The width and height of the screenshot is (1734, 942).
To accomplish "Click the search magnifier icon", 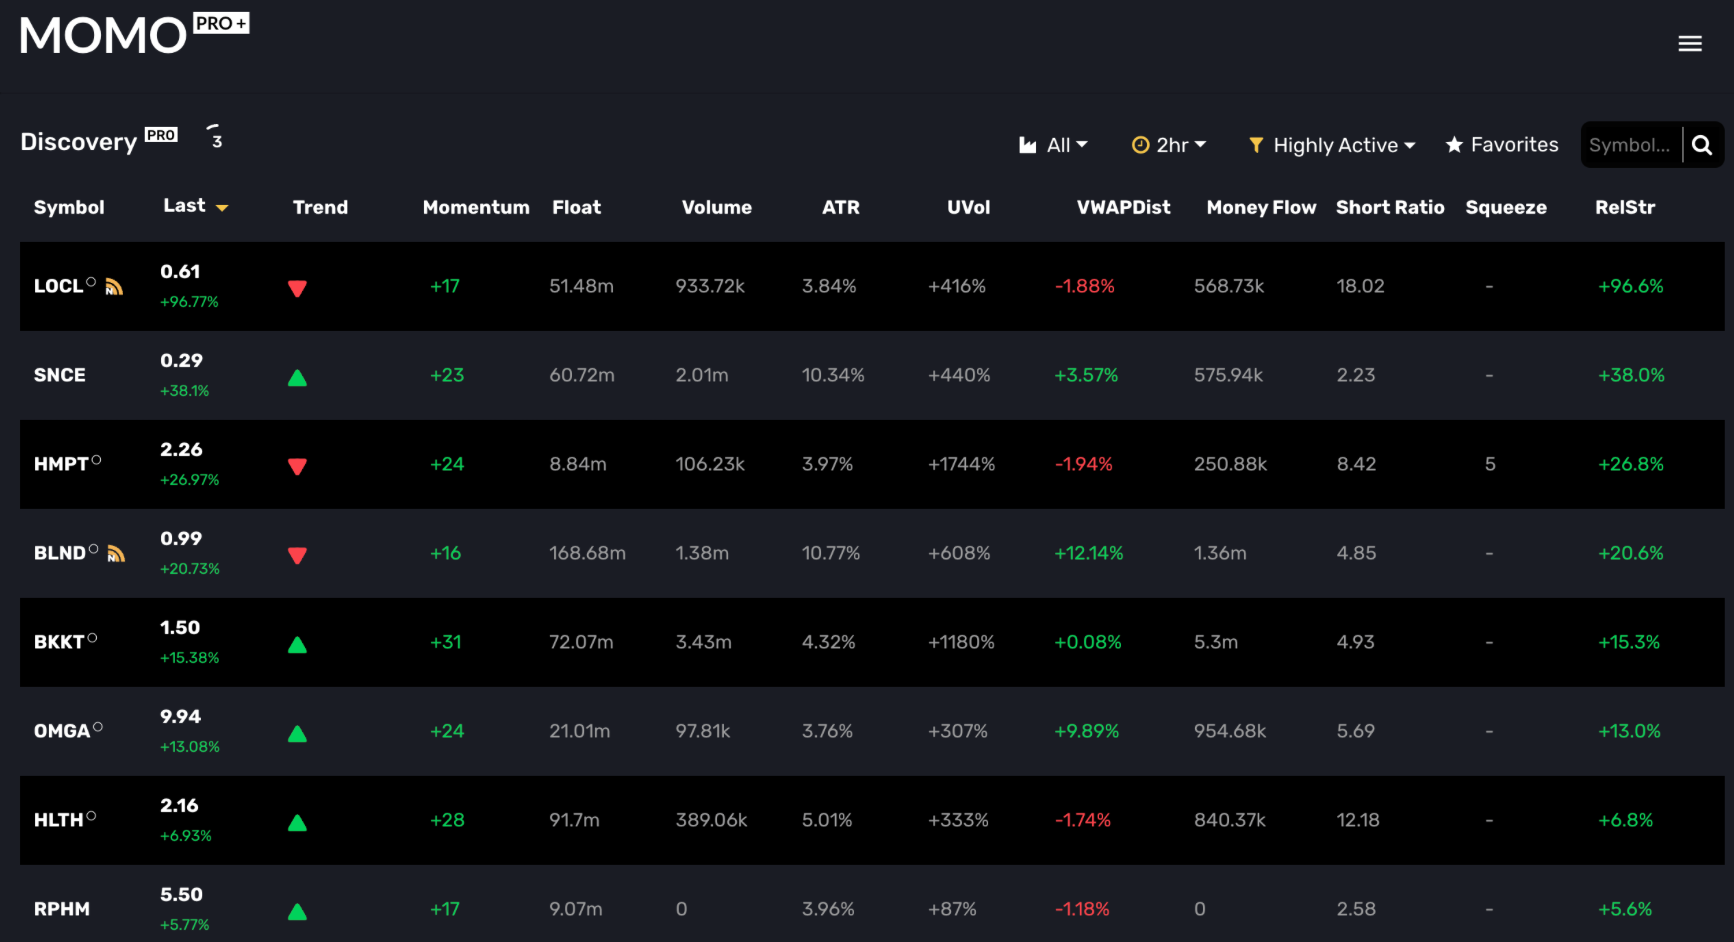I will tap(1702, 146).
